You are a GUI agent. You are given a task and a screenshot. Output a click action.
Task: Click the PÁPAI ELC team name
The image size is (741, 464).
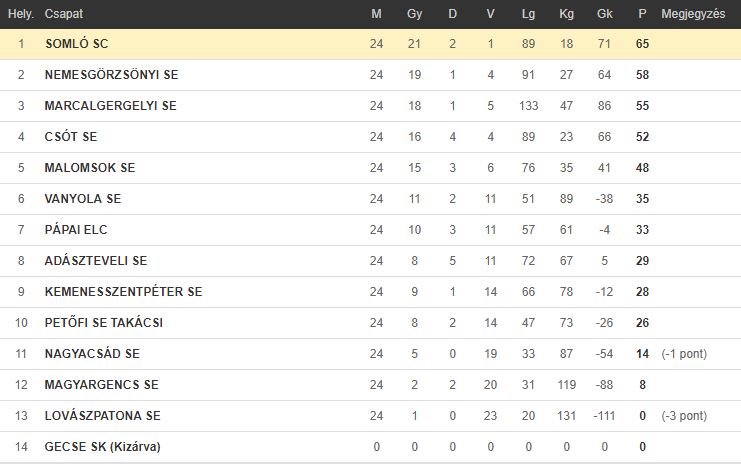(x=76, y=230)
